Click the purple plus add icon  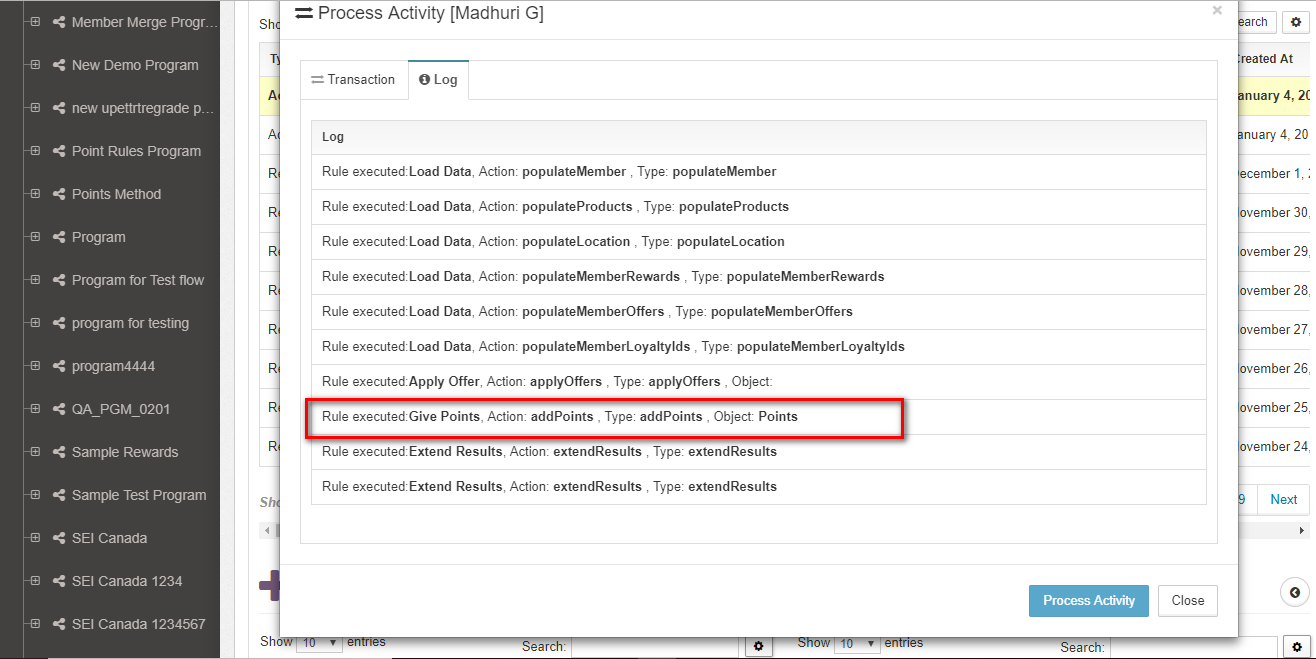[269, 586]
